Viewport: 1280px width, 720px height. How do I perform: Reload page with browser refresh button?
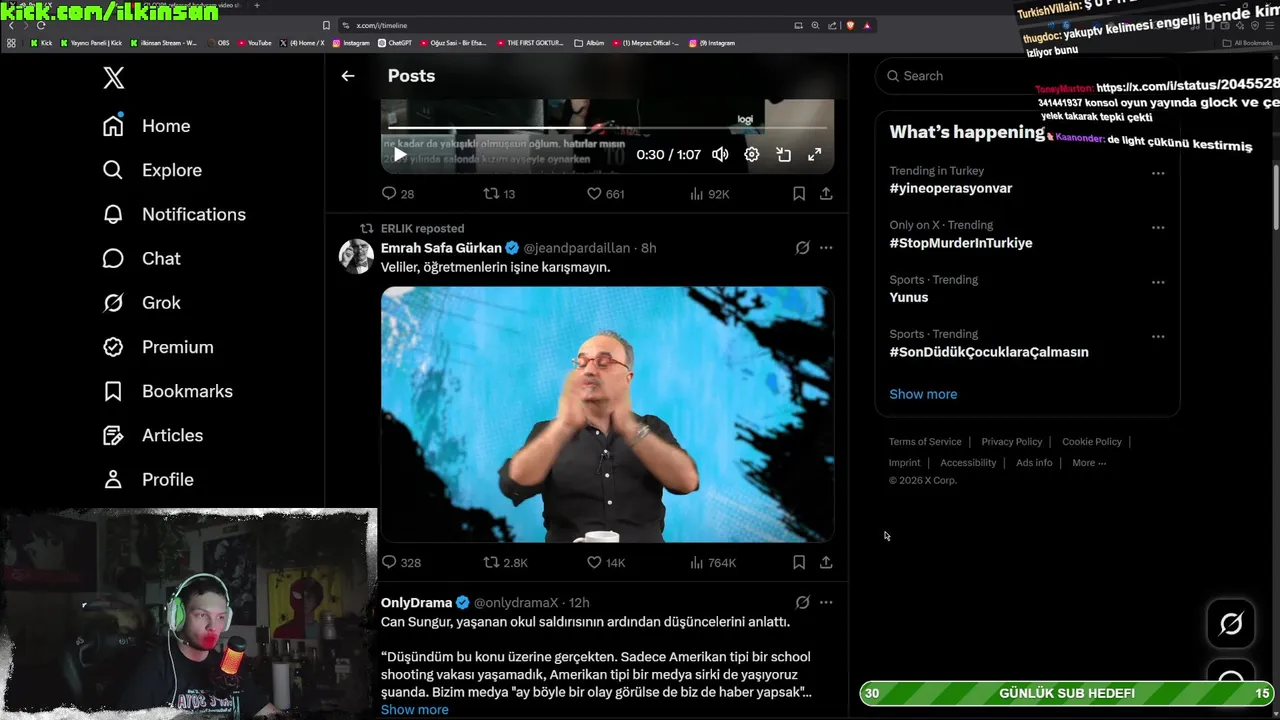point(41,25)
